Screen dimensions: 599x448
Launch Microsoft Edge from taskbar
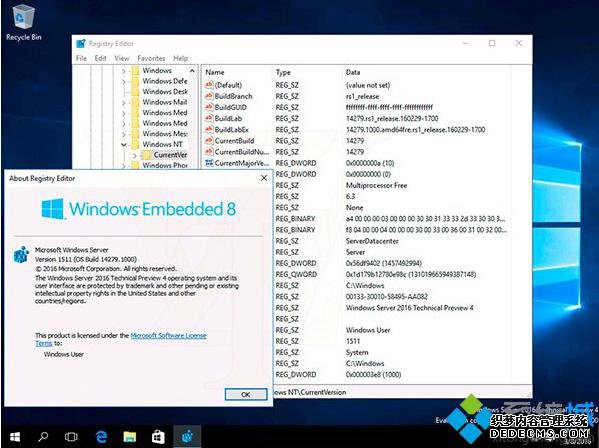101,437
